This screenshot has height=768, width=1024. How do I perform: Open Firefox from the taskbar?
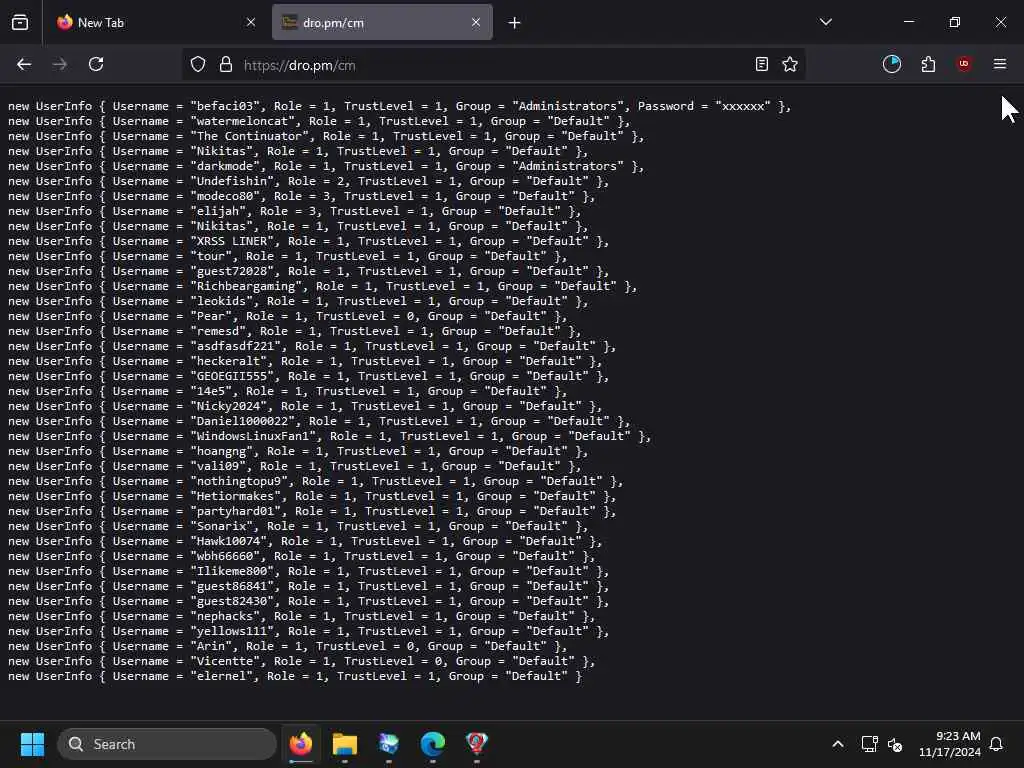[x=301, y=744]
